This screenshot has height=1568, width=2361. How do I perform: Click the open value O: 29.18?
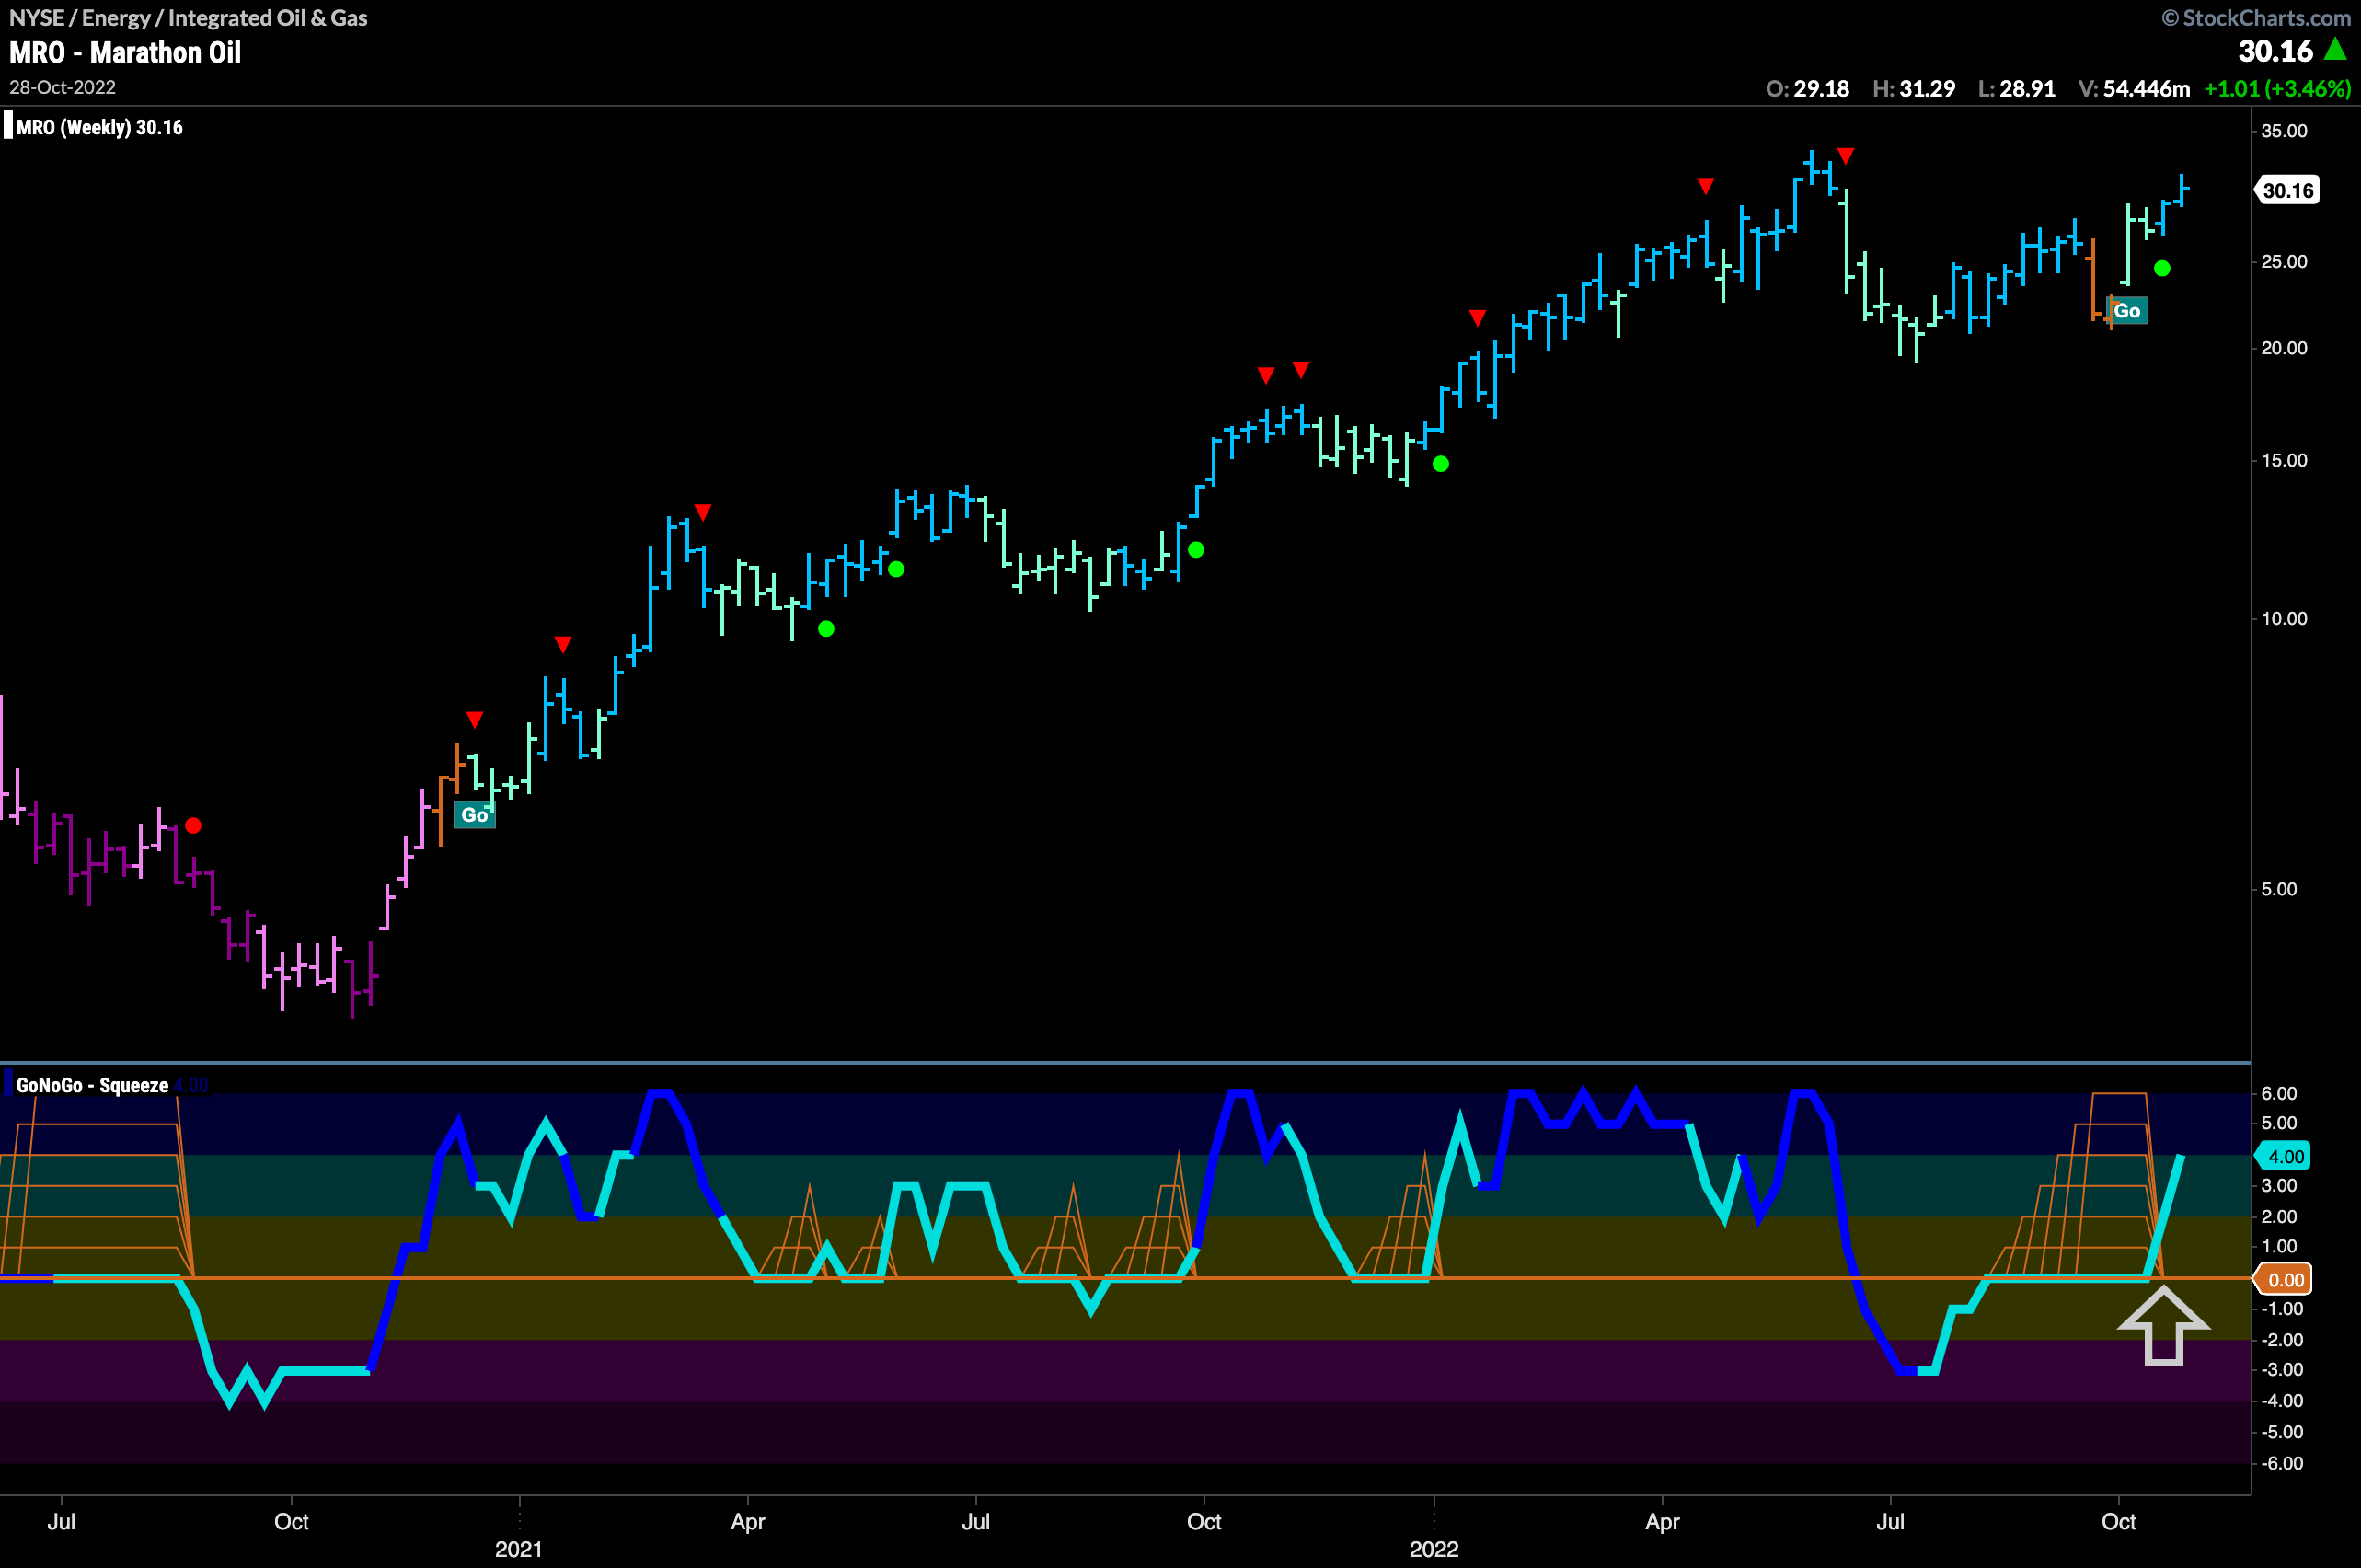coord(1808,88)
